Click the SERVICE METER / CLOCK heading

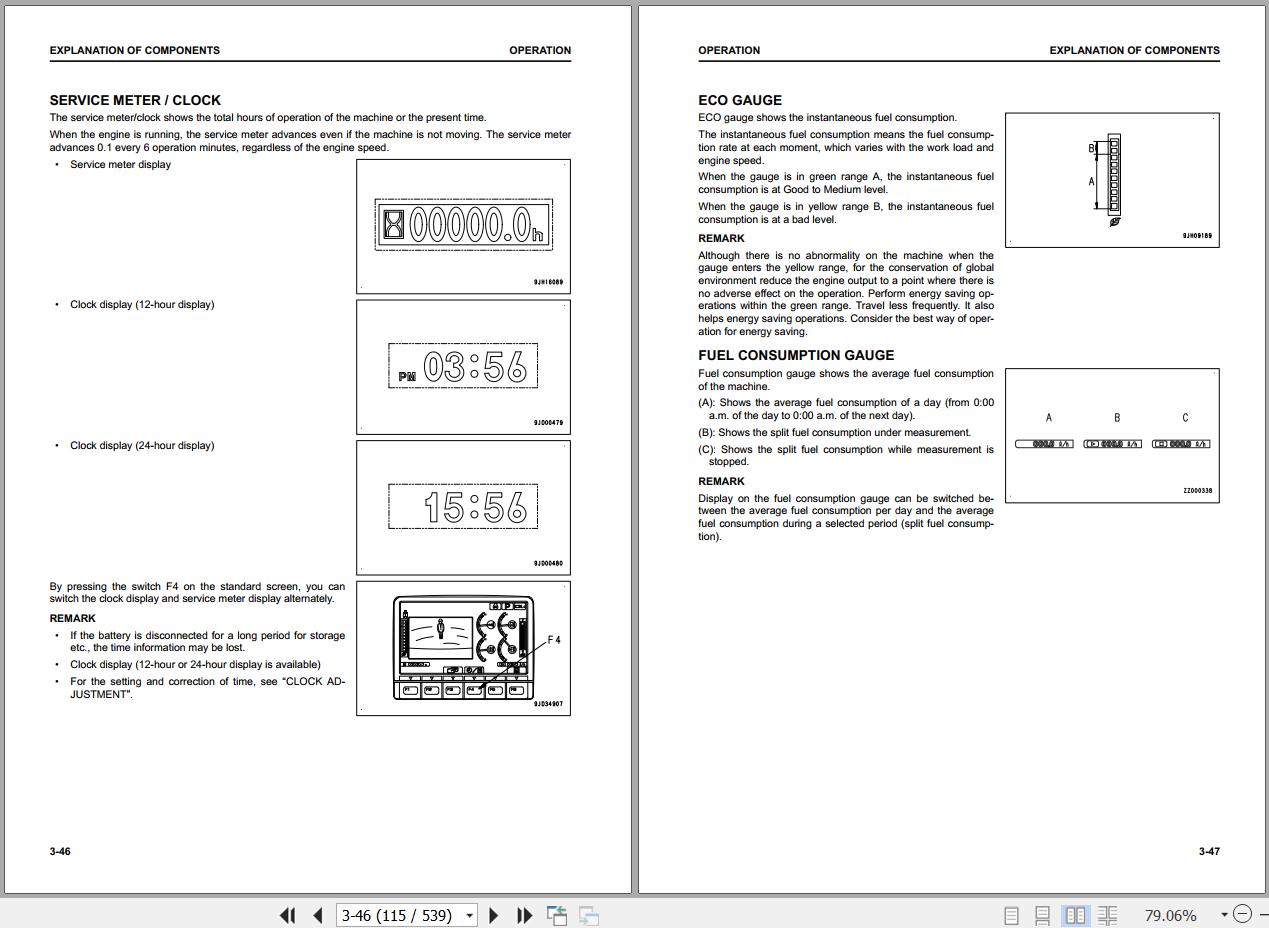135,100
